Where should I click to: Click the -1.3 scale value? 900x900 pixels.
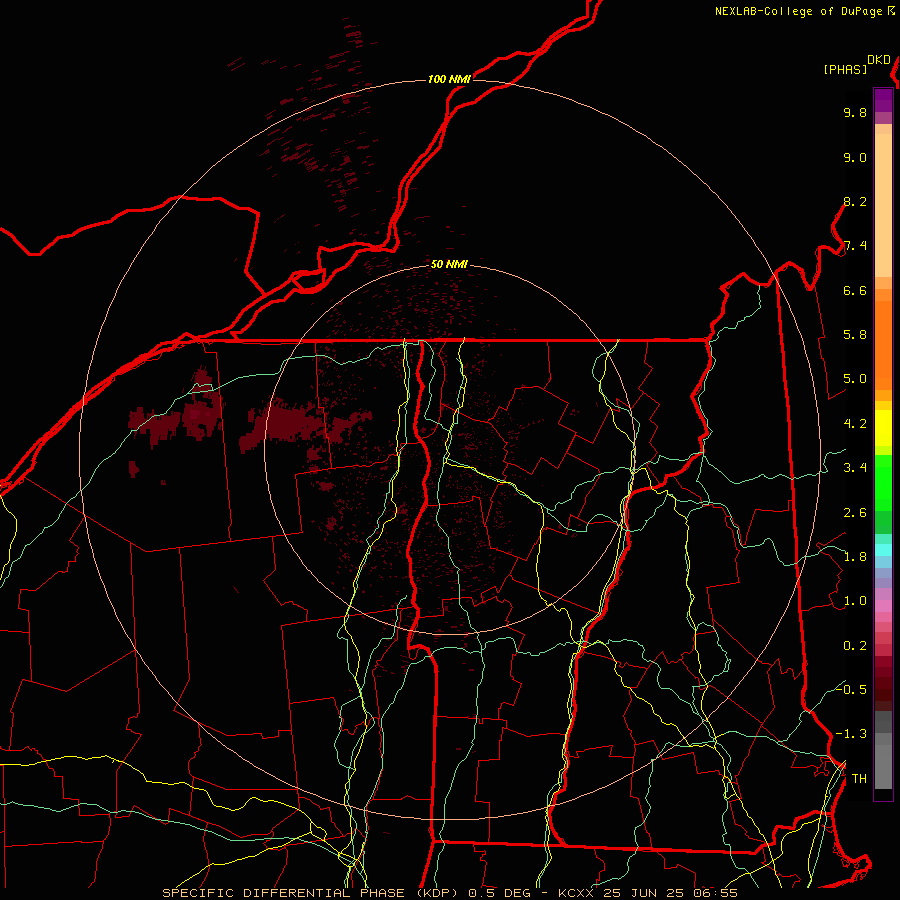point(851,734)
